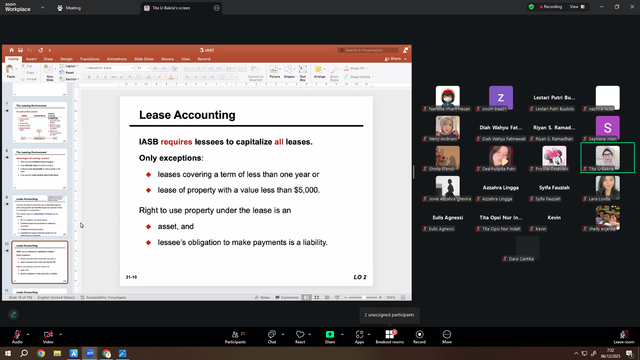The width and height of the screenshot is (640, 360).
Task: Click the PowerPoint home icon in title bar
Action: tap(11, 50)
